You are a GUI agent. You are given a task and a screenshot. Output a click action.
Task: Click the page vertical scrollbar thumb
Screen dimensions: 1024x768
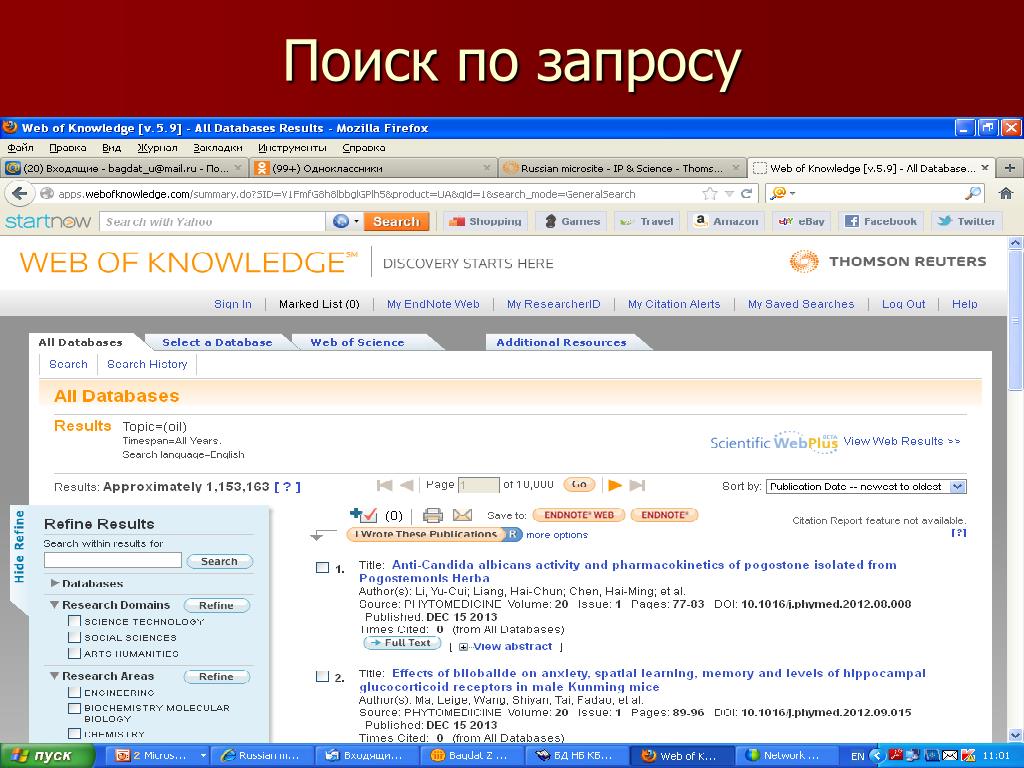pyautogui.click(x=1016, y=320)
